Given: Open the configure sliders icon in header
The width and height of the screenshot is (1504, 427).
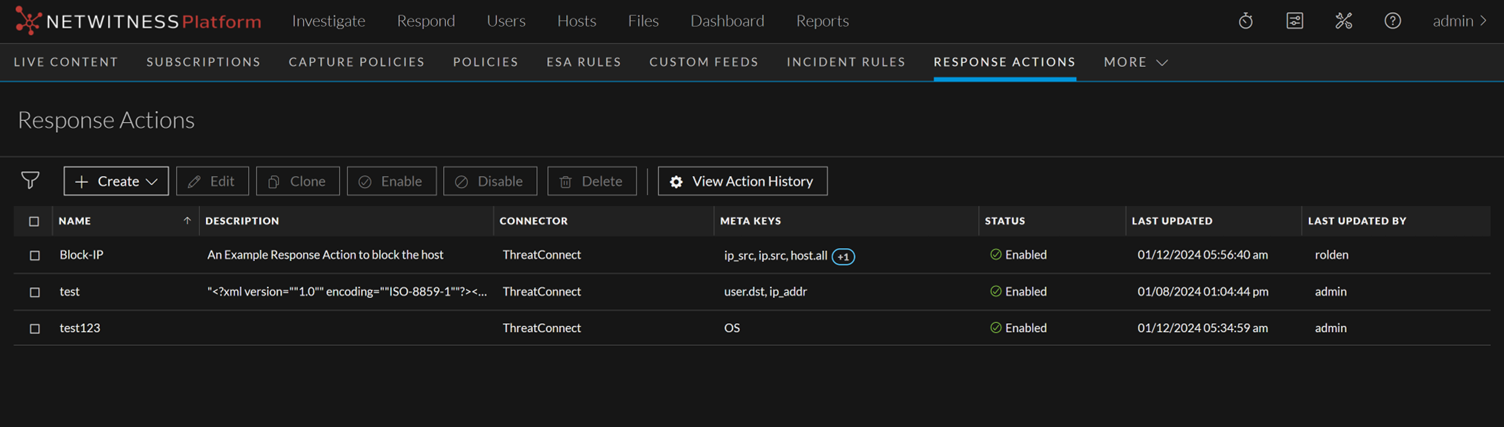Looking at the screenshot, I should click(x=1294, y=21).
